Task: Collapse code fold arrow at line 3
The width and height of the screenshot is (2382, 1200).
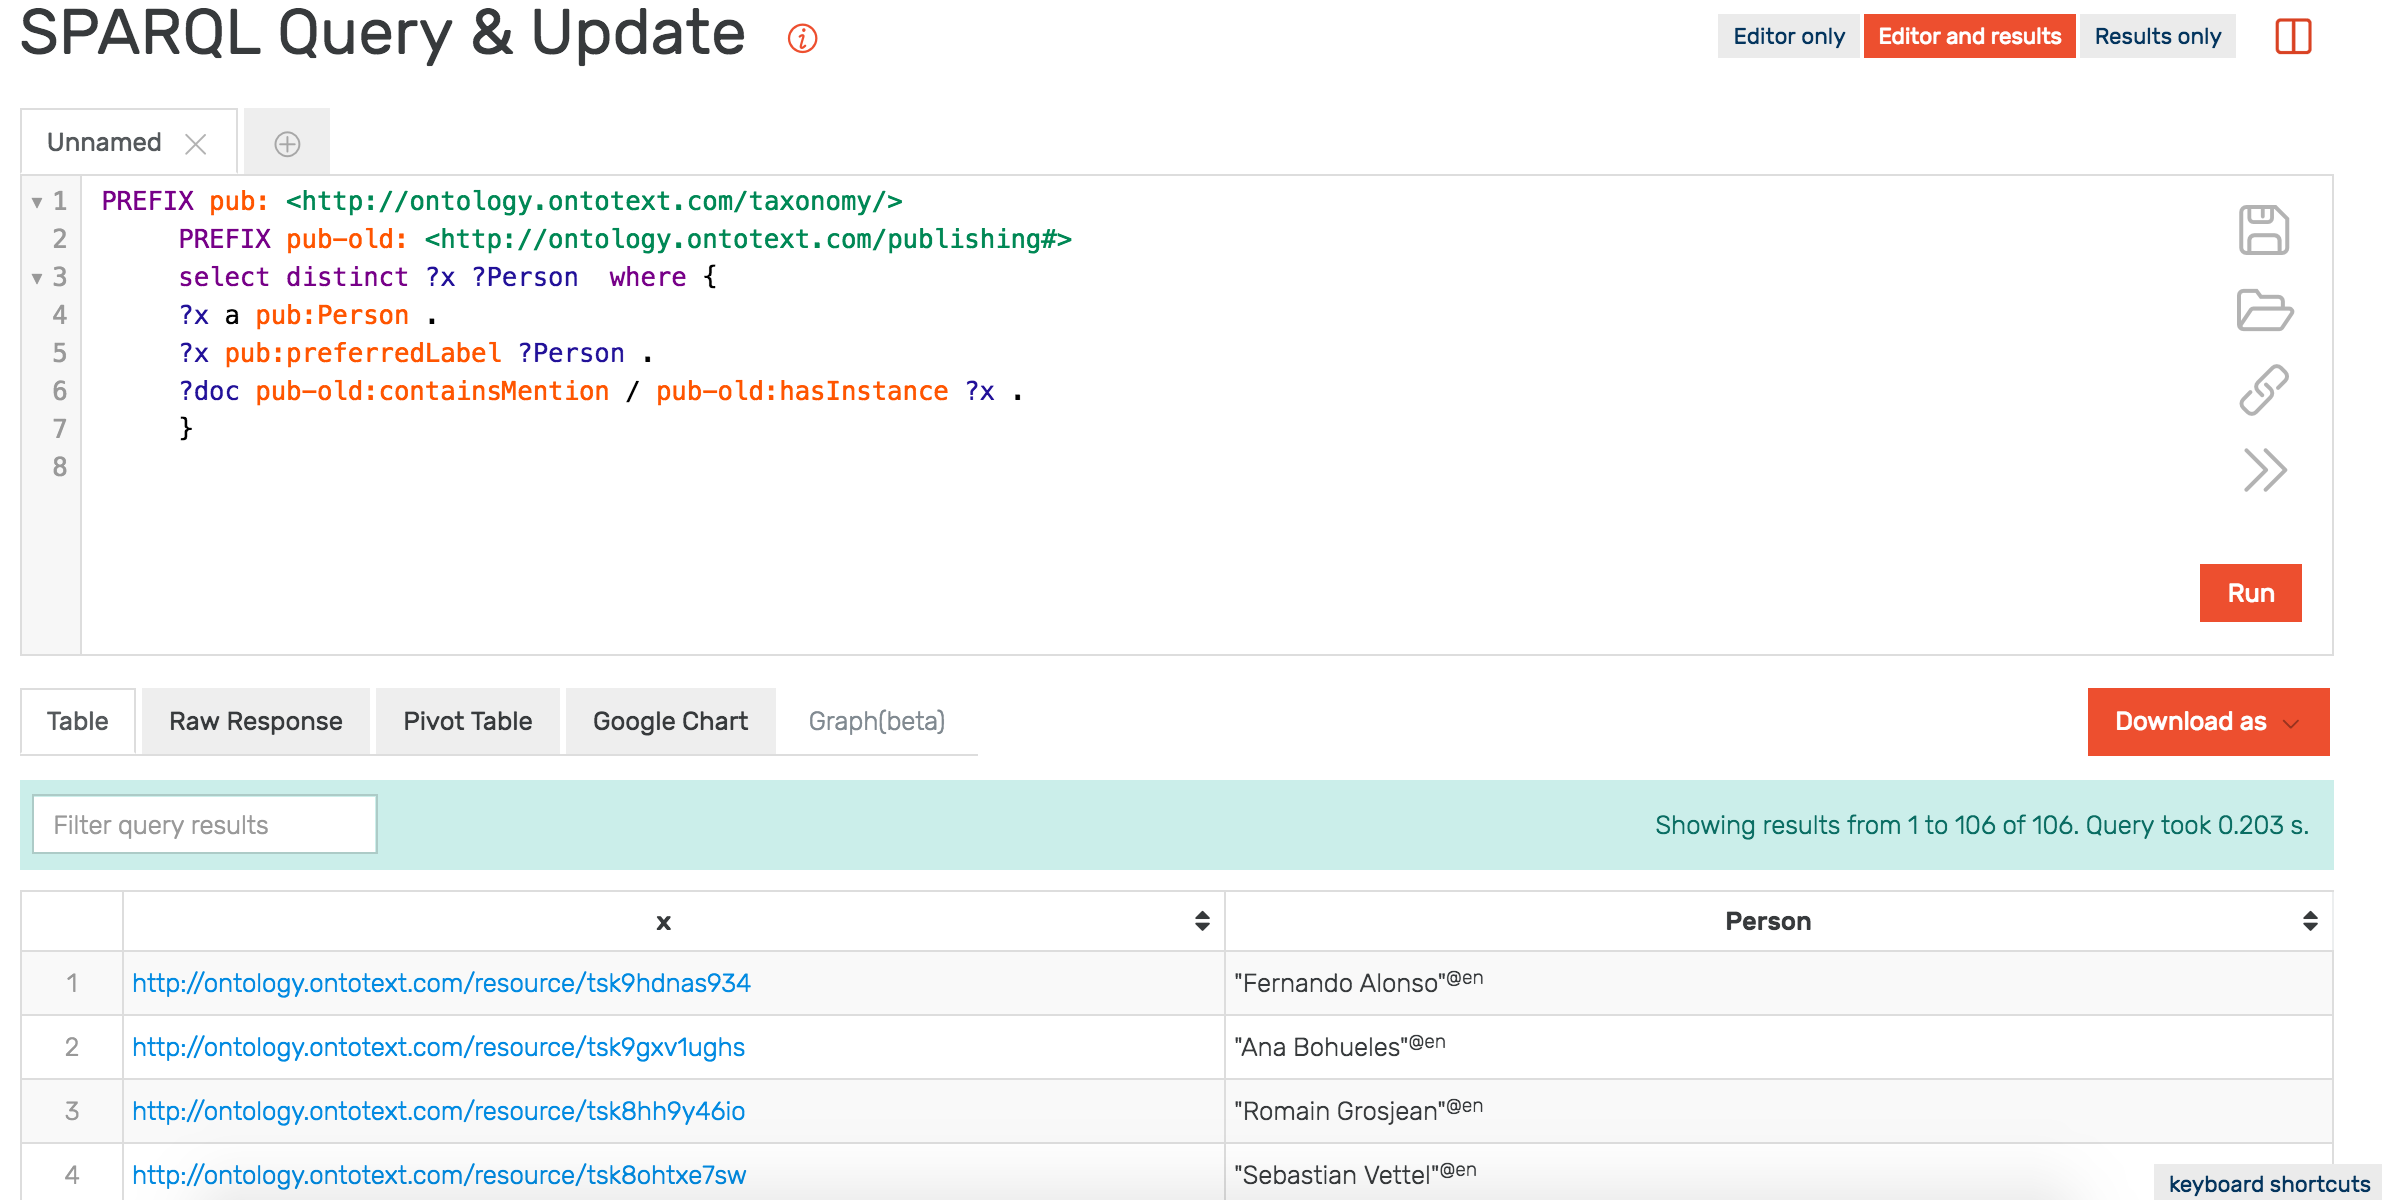Action: pyautogui.click(x=37, y=278)
